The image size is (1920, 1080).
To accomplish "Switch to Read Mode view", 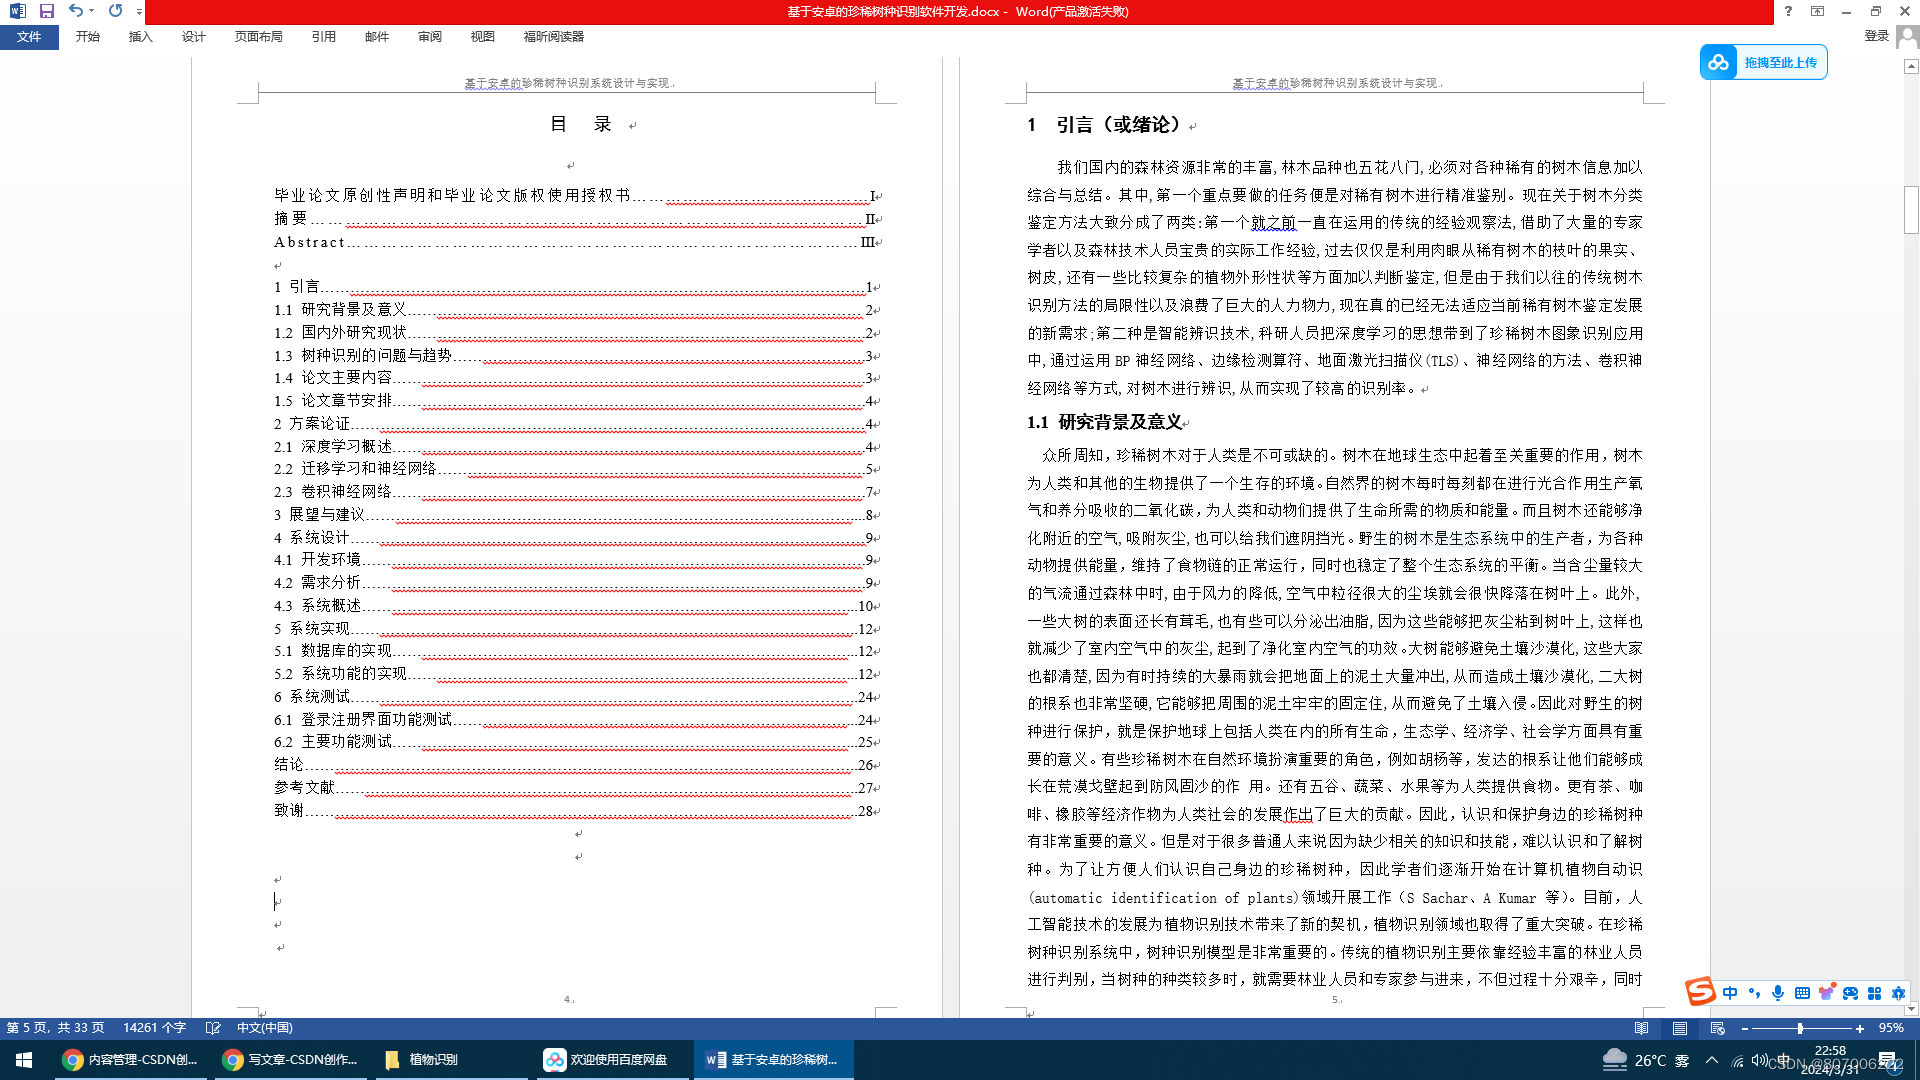I will (x=1642, y=1028).
